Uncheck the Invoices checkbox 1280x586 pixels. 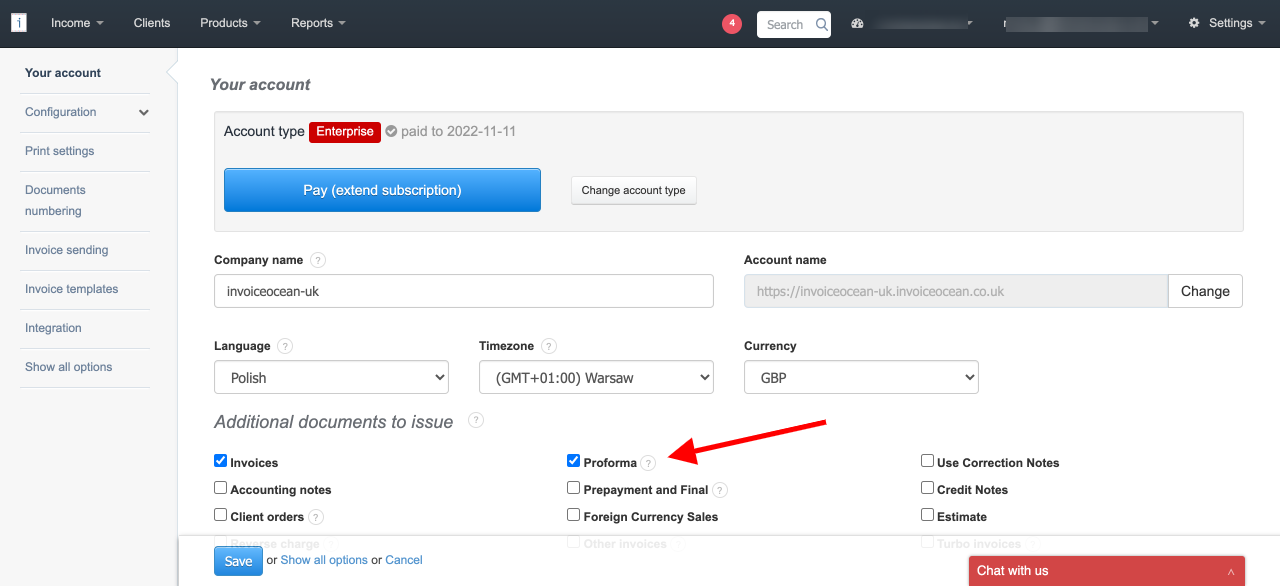click(x=220, y=461)
